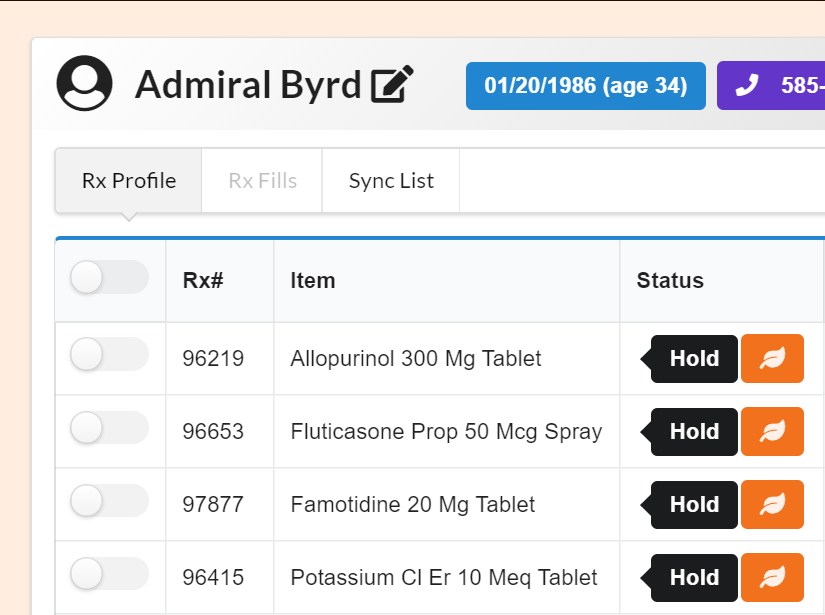Viewport: 825px width, 615px height.
Task: Click the patient avatar icon
Action: click(x=85, y=84)
